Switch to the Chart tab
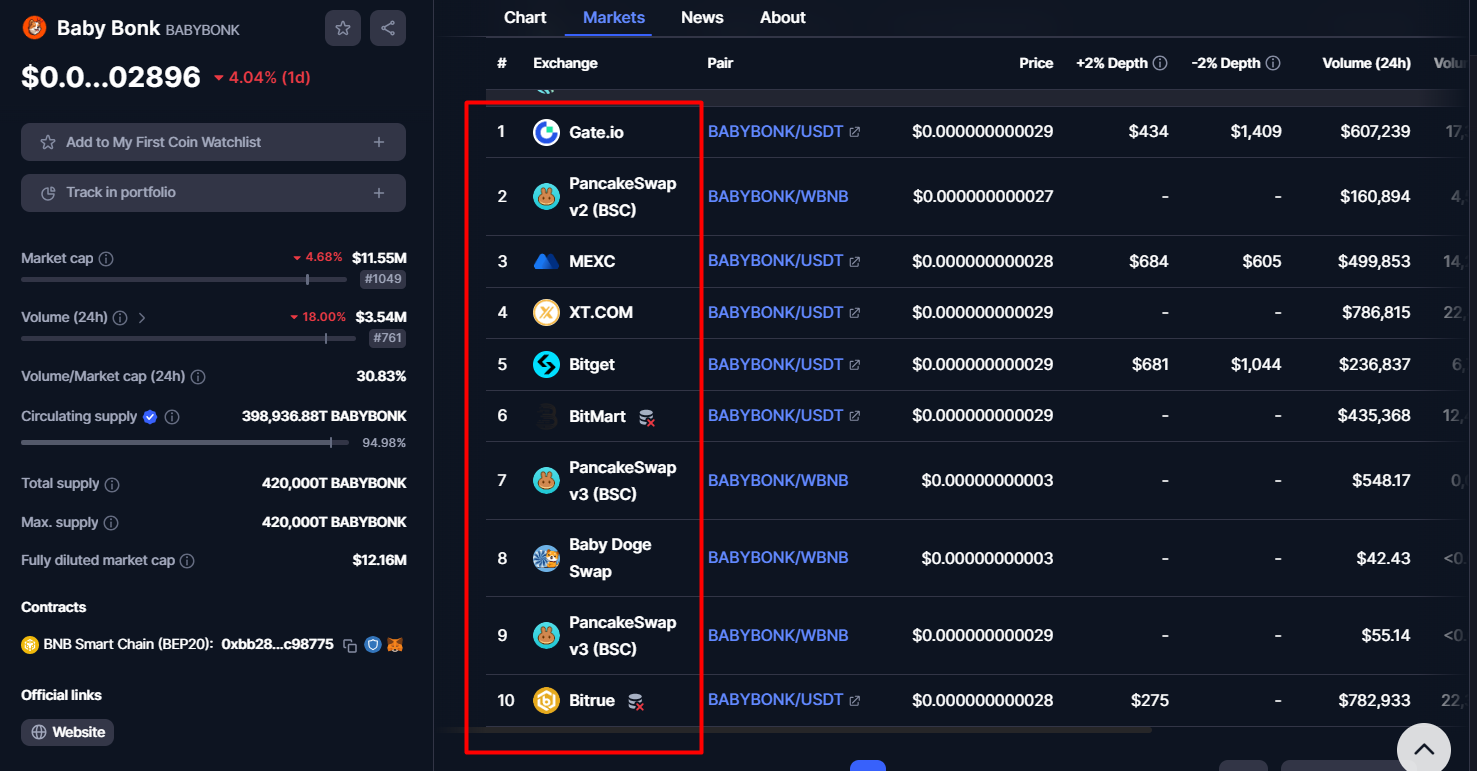1477x771 pixels. pos(525,17)
